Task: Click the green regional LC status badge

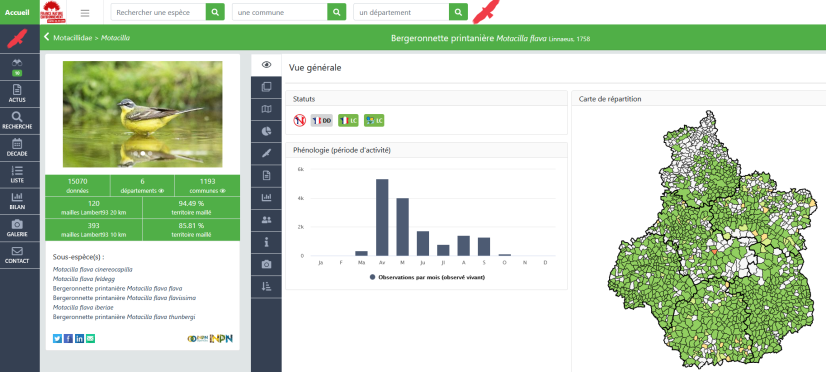Action: click(374, 121)
